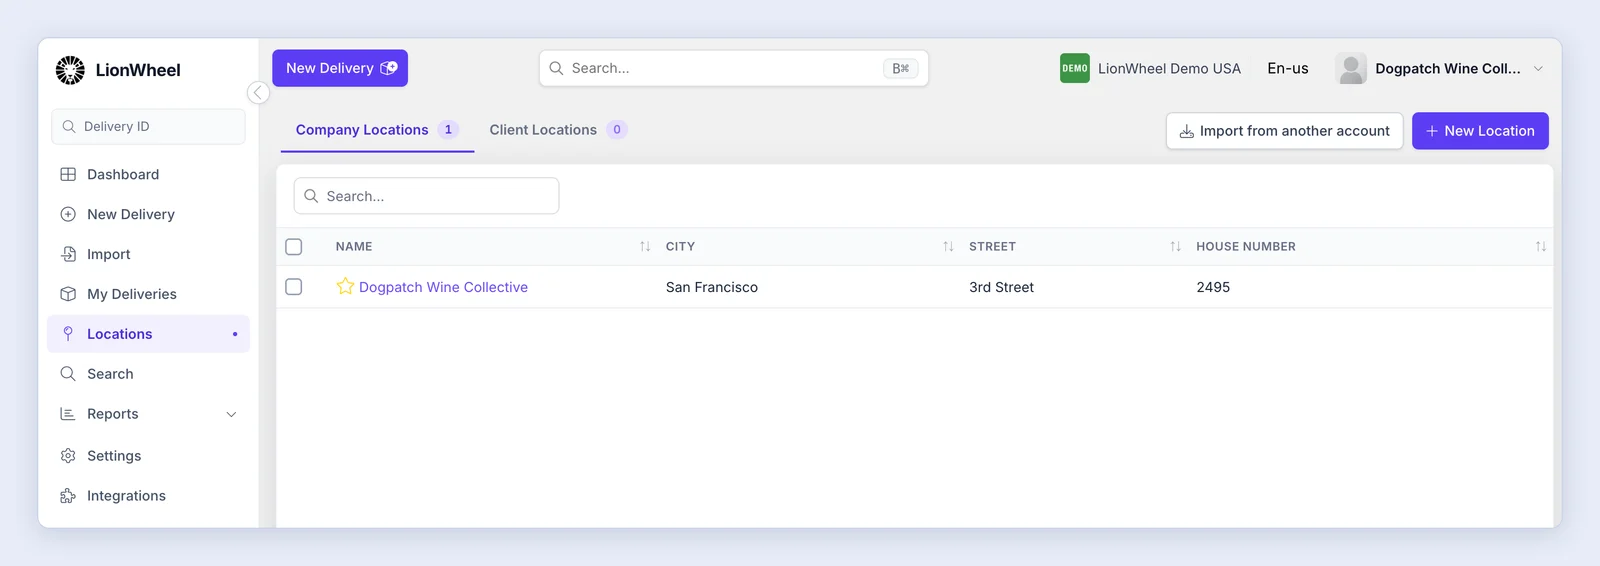This screenshot has width=1600, height=566.
Task: Toggle the star on Dogpatch Wine Collective
Action: [x=345, y=287]
